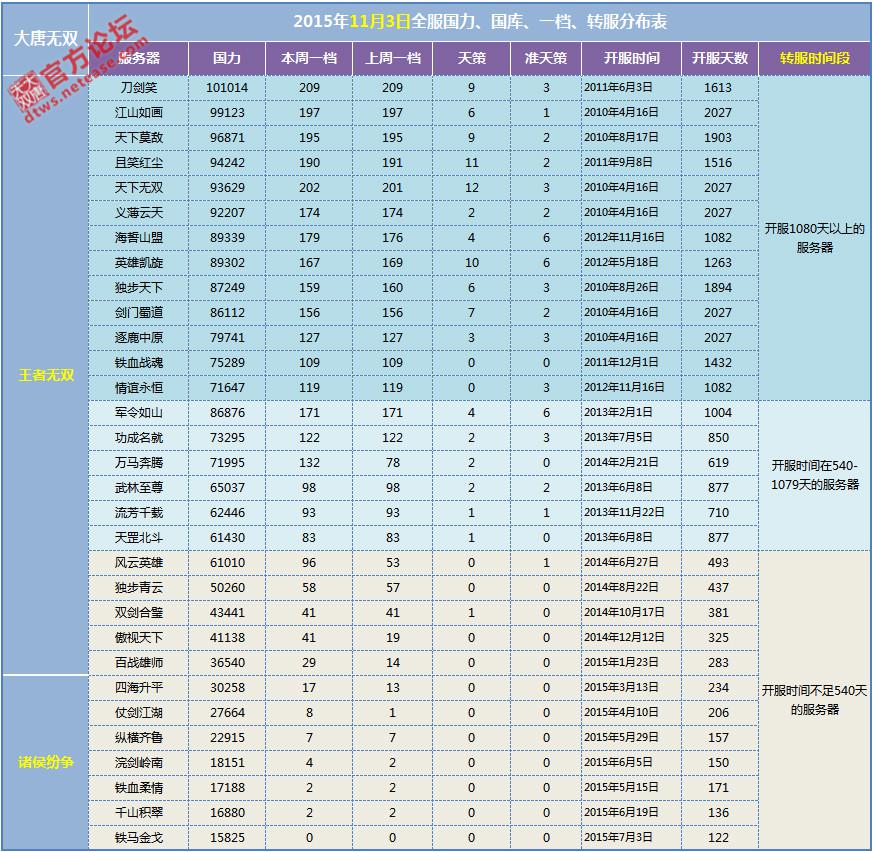The image size is (873, 852).
Task: Click open date 2011年9月8日
Action: [x=618, y=163]
